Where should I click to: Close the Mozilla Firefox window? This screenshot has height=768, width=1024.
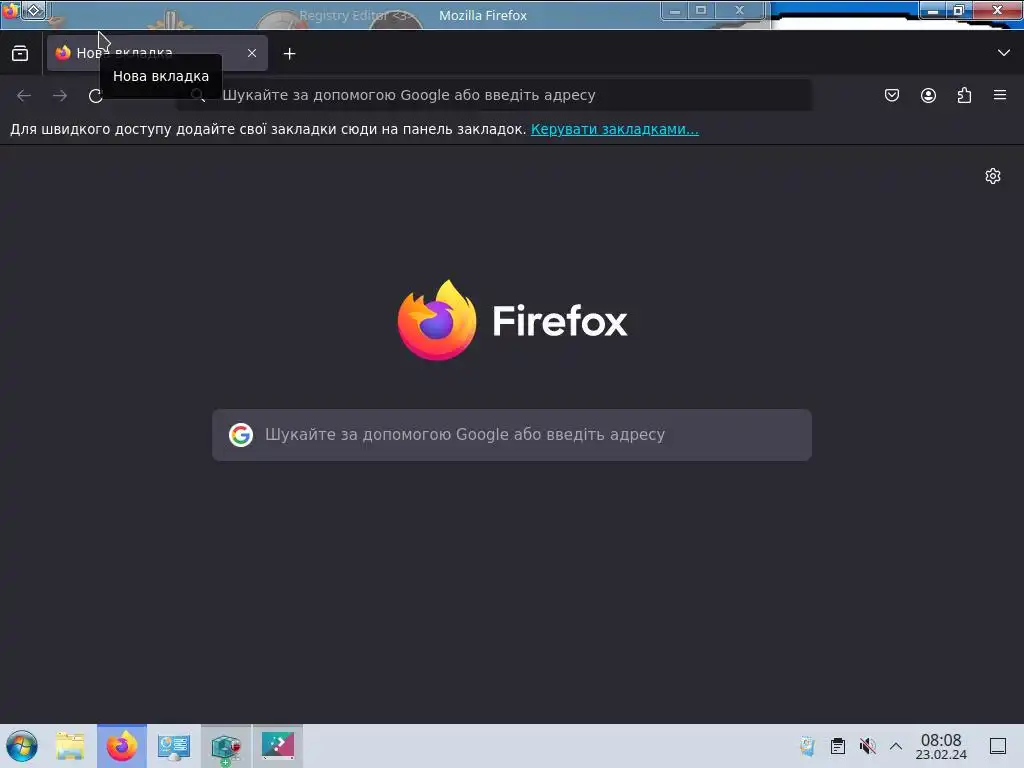point(997,10)
